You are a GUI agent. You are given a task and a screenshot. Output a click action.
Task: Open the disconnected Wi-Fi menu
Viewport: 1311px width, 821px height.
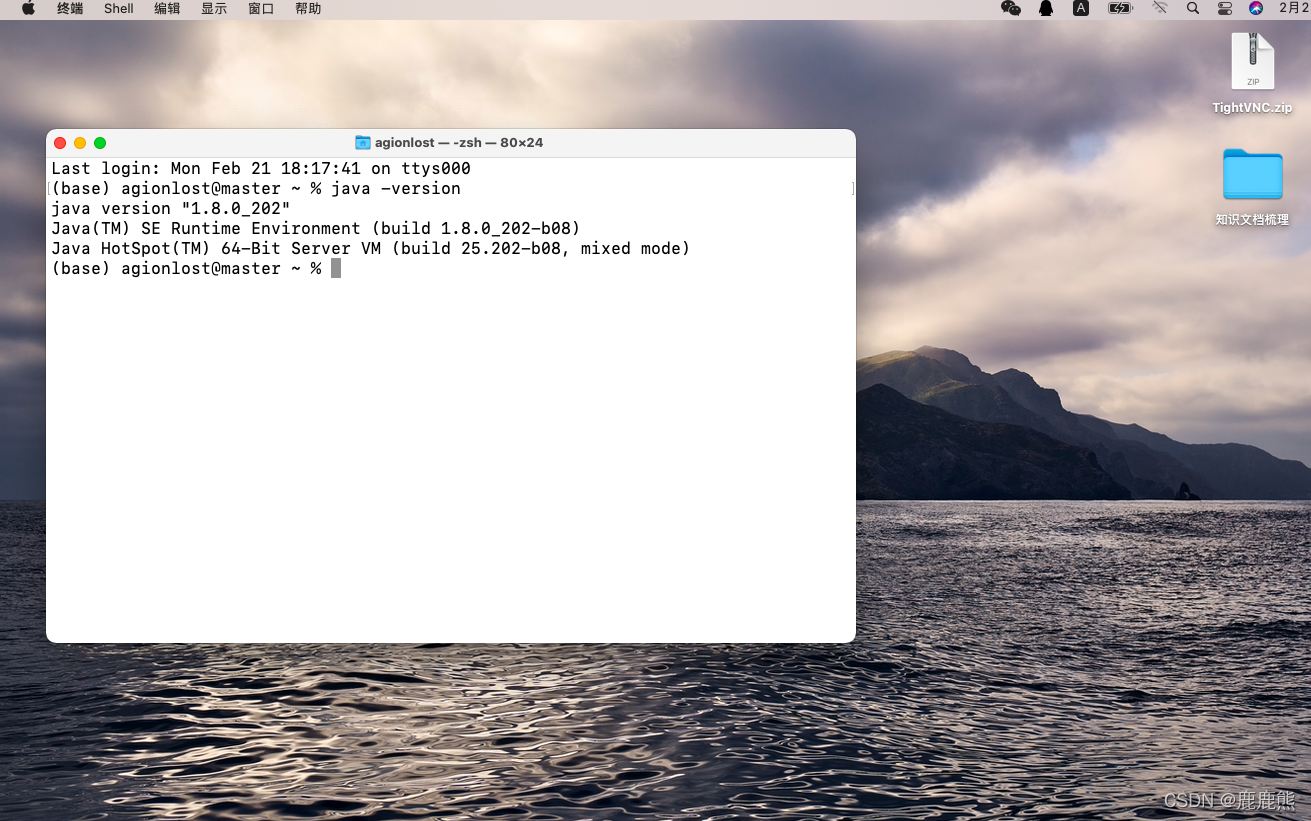point(1160,8)
